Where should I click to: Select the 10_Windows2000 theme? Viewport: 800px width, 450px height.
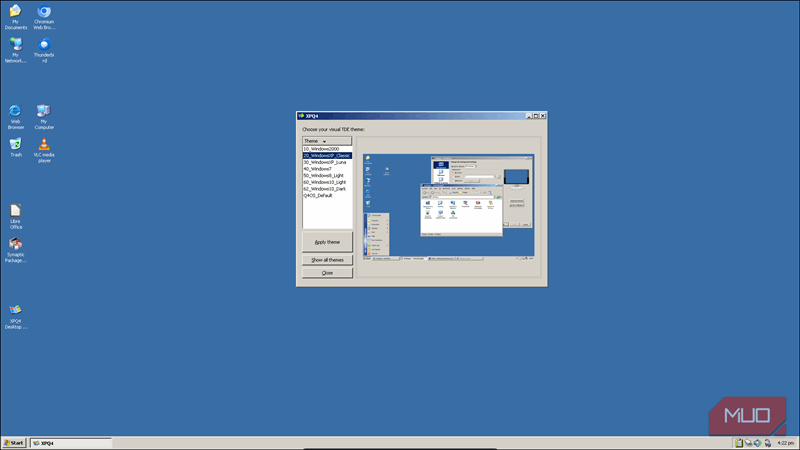322,149
